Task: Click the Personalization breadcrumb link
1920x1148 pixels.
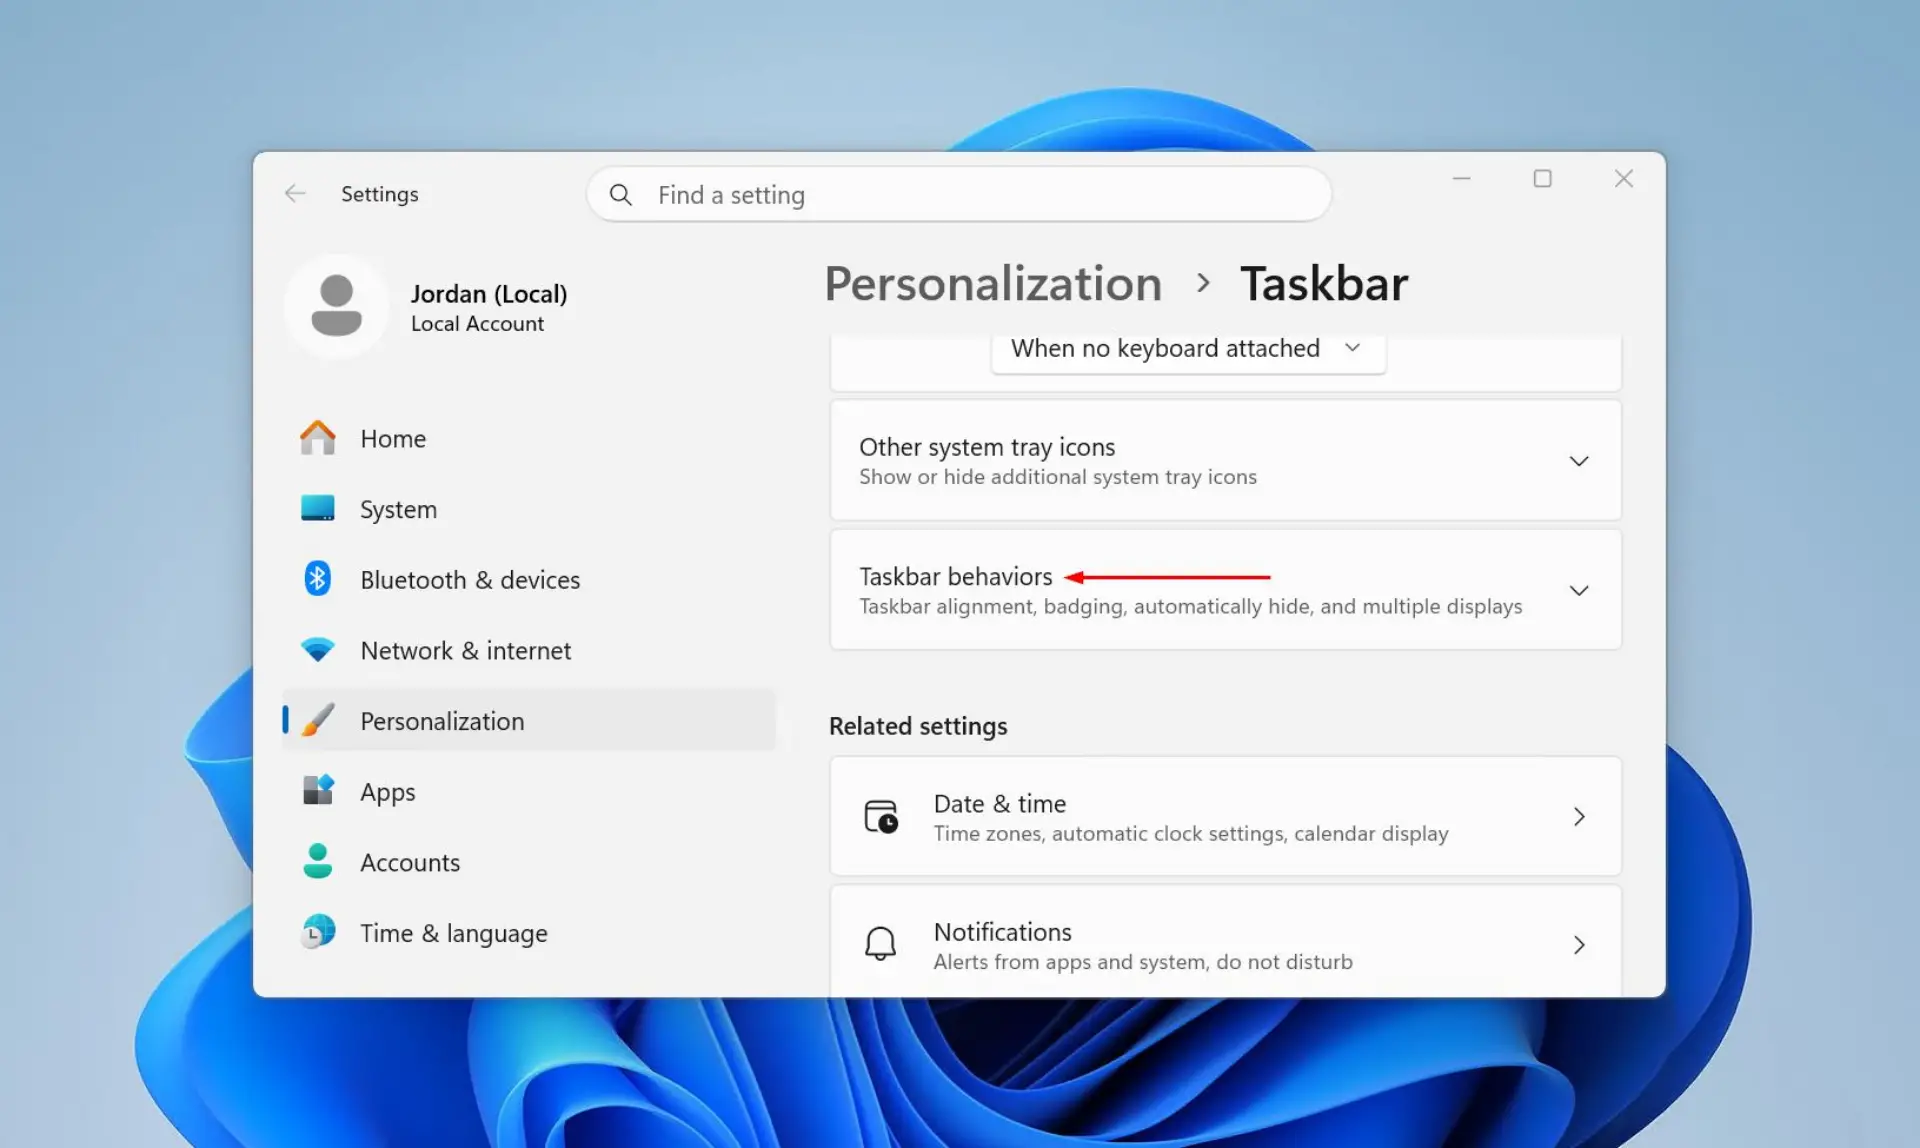Action: (x=993, y=284)
